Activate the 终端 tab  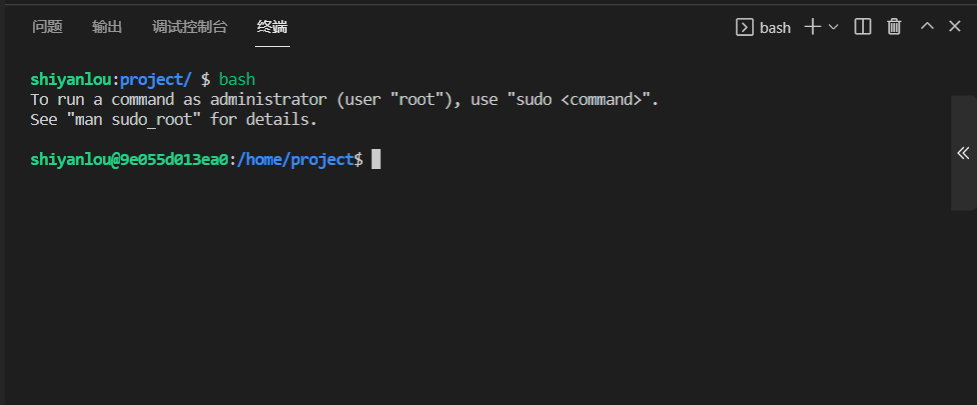pos(272,27)
